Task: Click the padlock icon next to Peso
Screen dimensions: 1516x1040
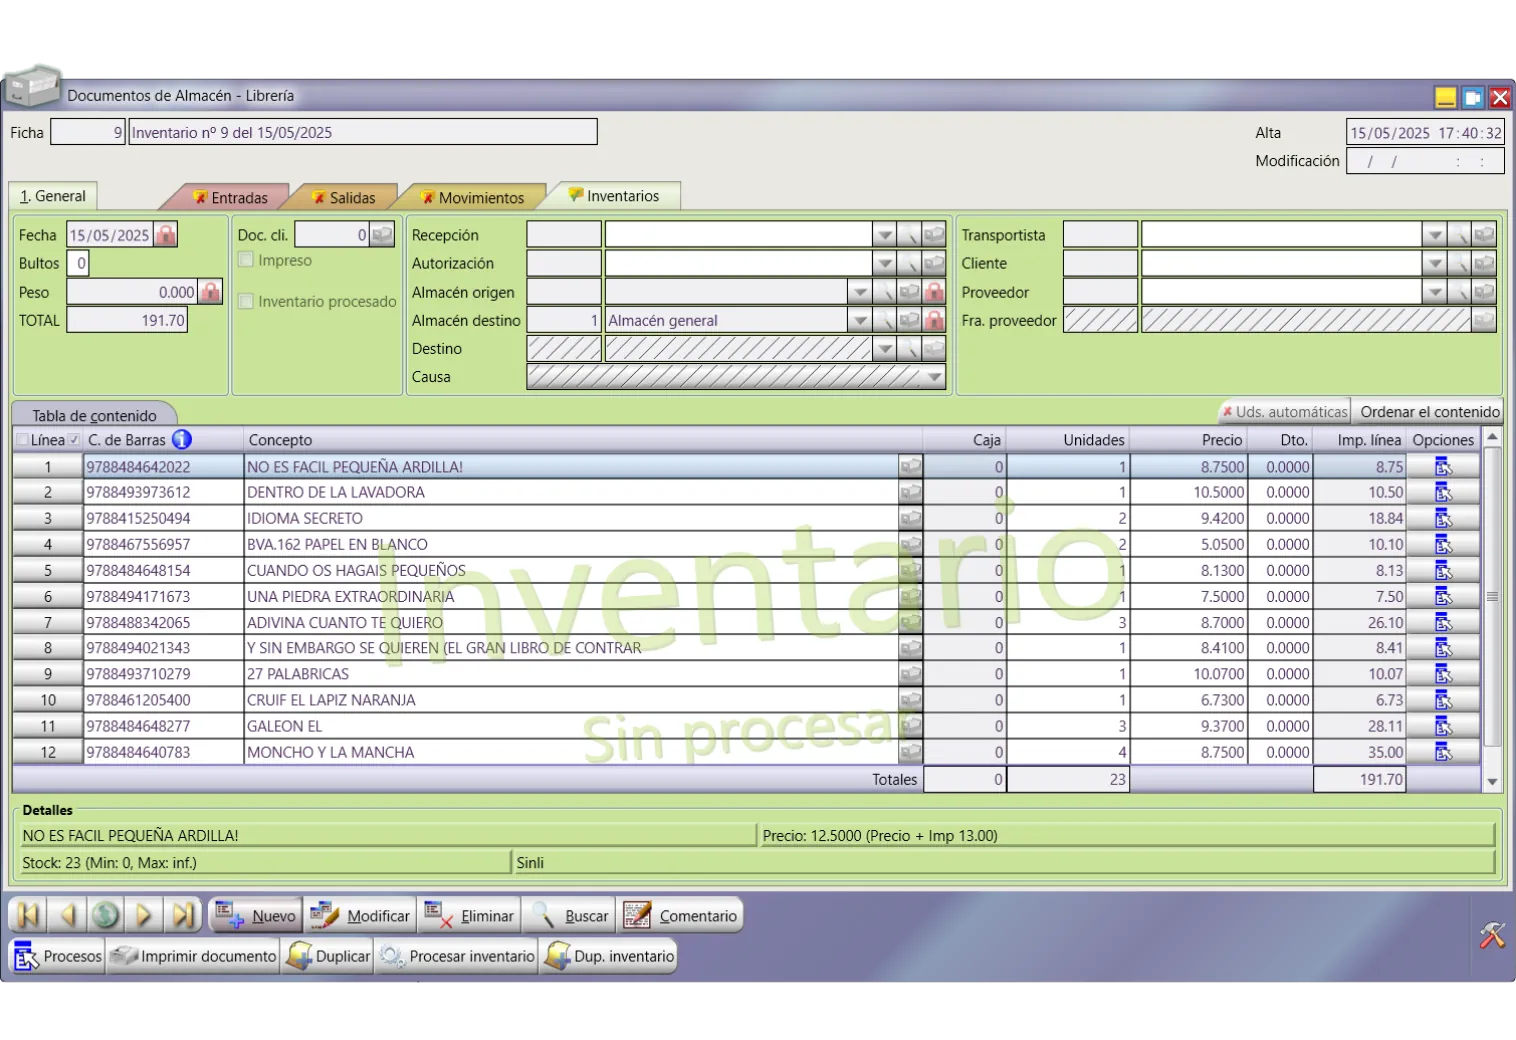Action: 210,292
